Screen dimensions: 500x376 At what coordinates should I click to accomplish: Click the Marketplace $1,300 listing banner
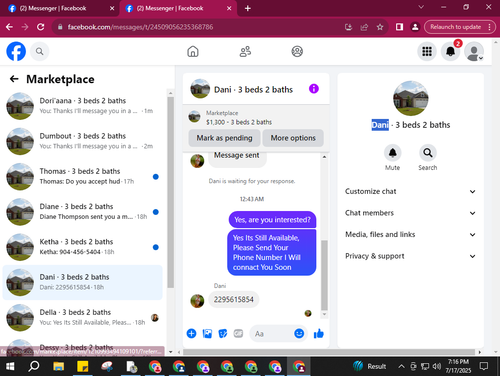[x=256, y=118]
